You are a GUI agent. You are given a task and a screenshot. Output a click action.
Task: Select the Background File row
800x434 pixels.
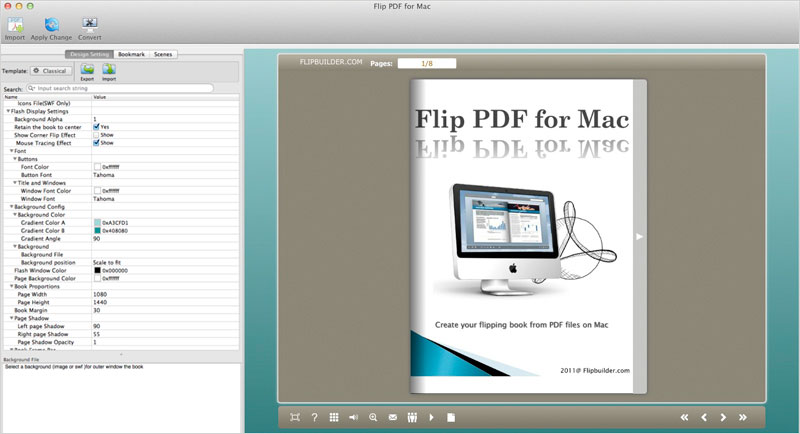(121, 254)
